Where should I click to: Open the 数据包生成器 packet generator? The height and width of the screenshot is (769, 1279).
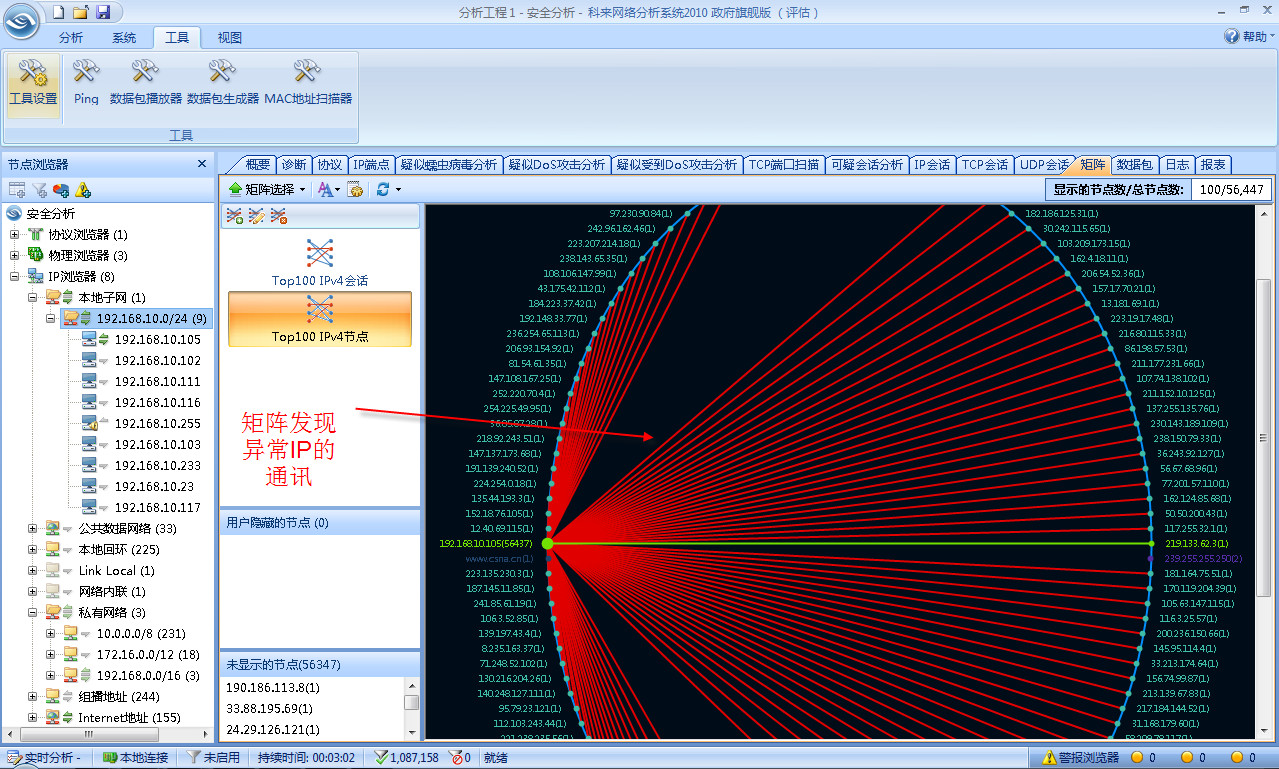pos(222,82)
